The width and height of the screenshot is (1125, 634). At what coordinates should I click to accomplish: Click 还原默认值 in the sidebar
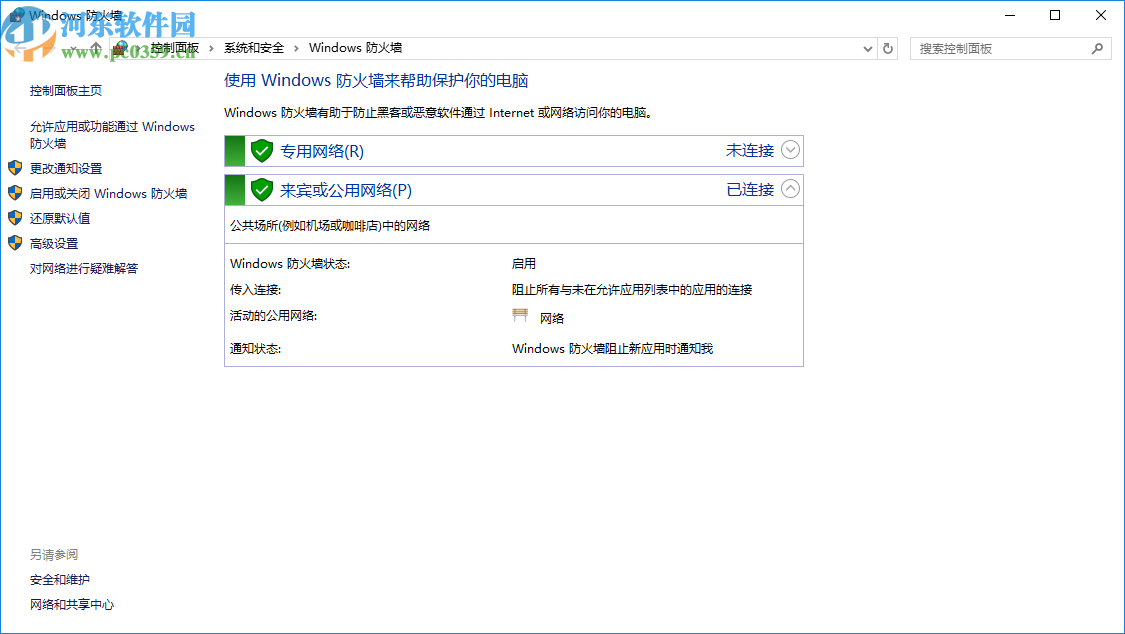(59, 218)
